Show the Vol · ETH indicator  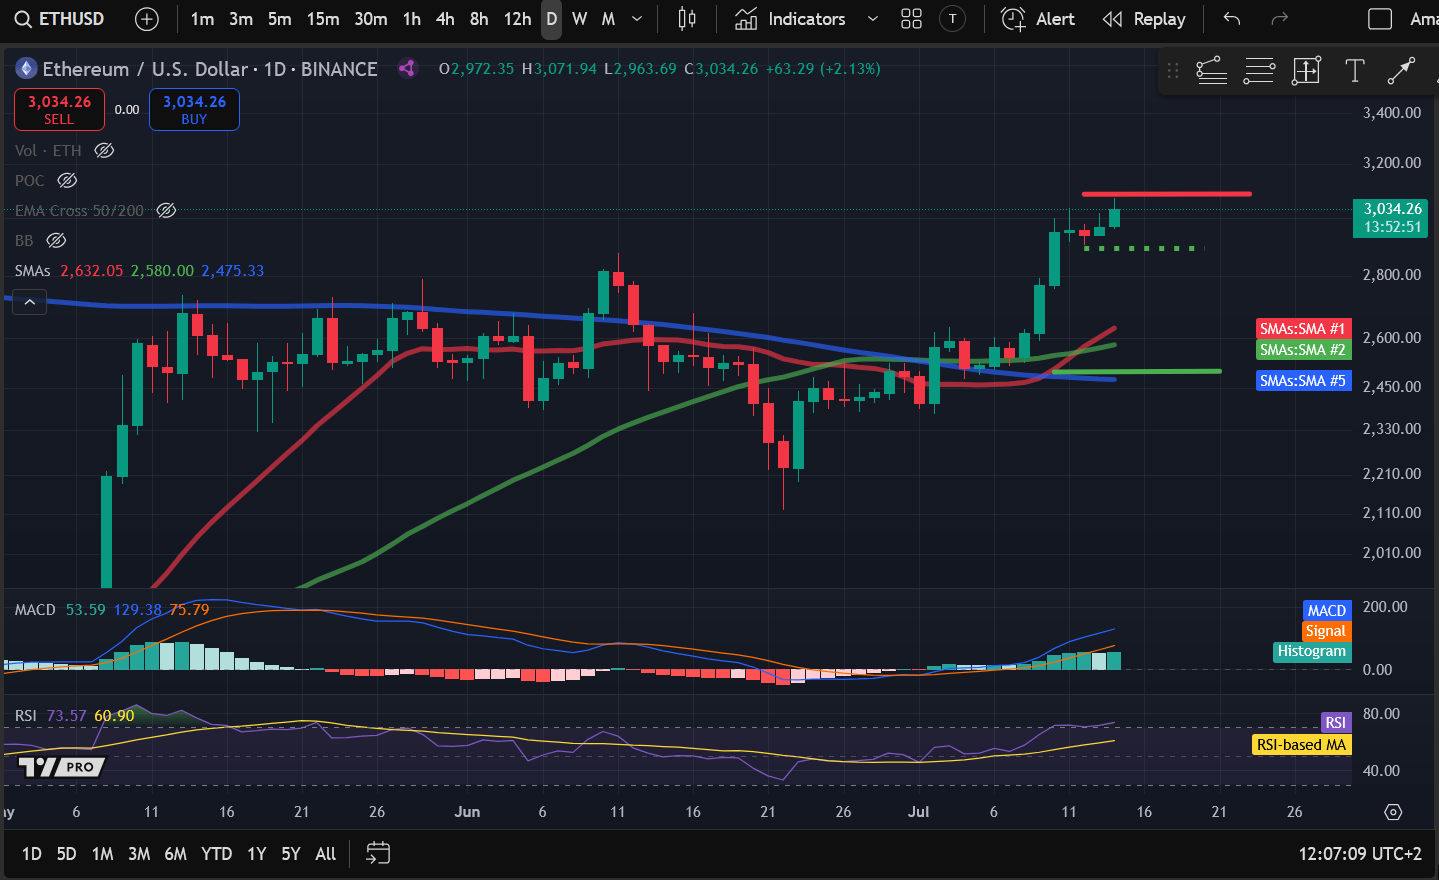click(104, 151)
